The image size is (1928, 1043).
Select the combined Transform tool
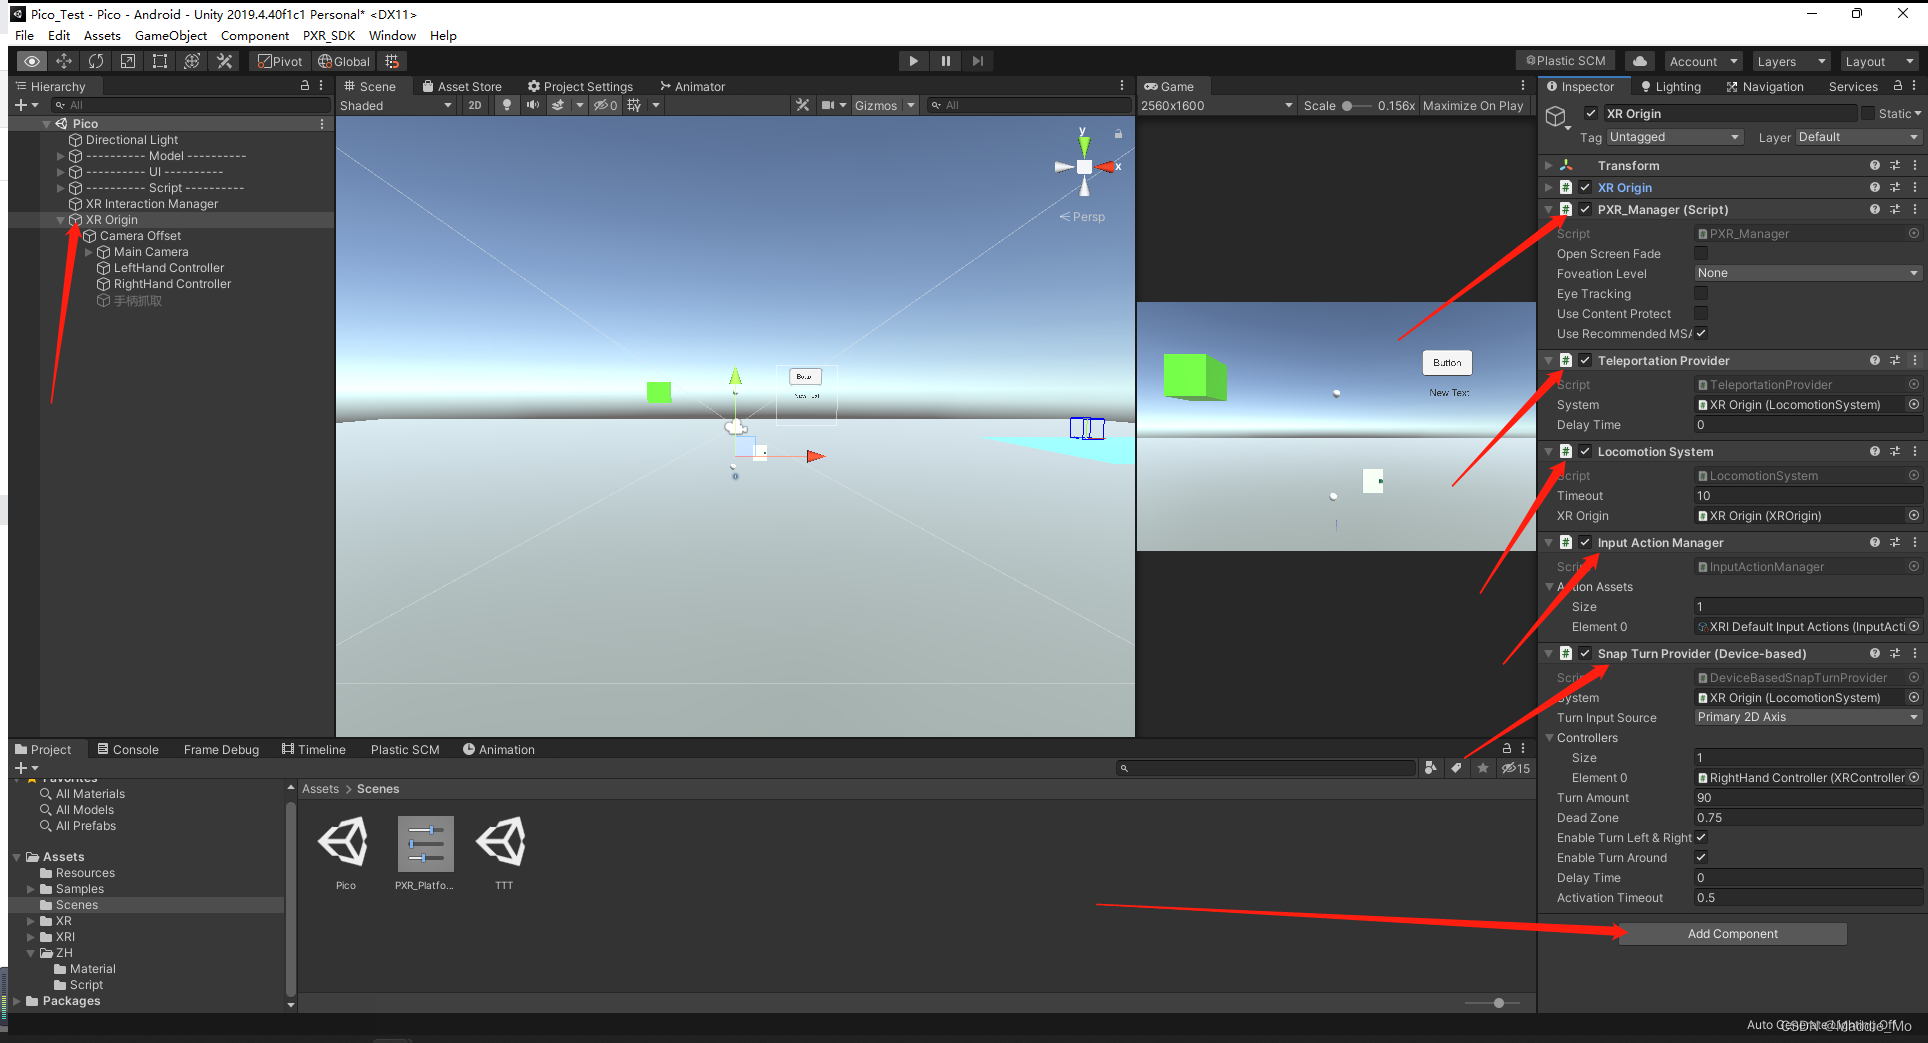point(192,61)
